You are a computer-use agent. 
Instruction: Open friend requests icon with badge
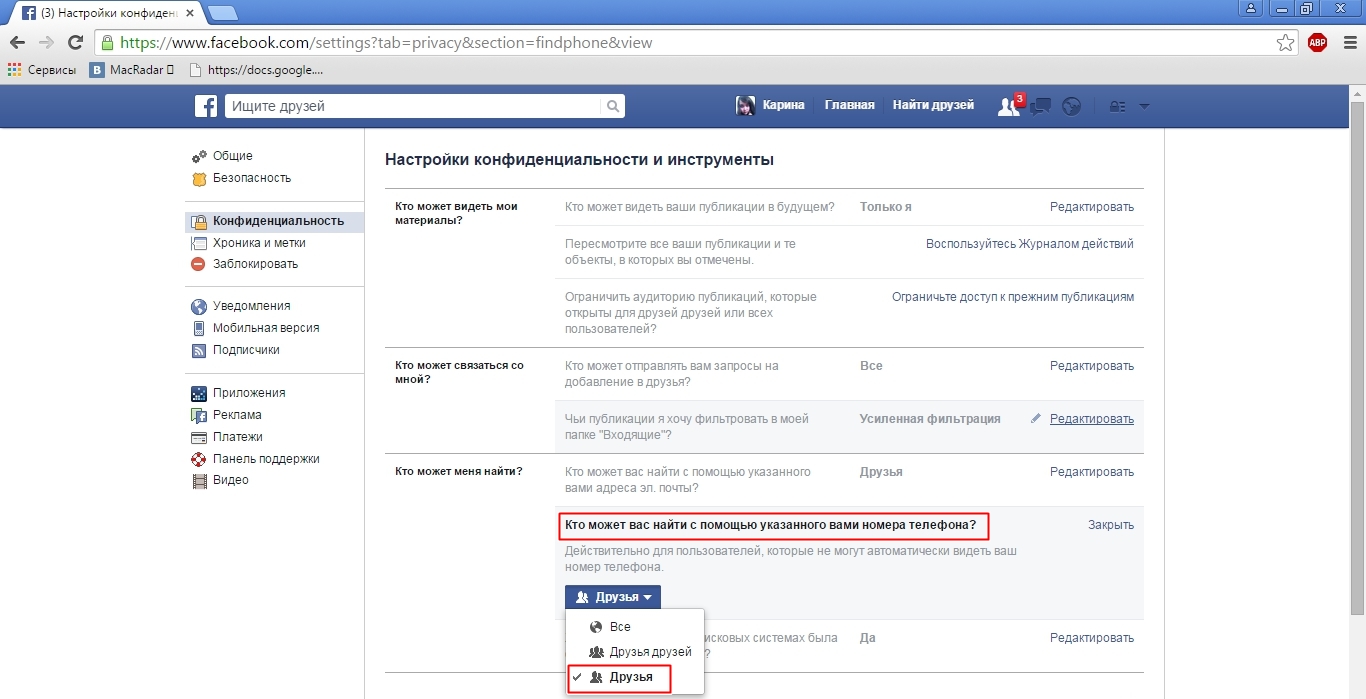(1009, 106)
